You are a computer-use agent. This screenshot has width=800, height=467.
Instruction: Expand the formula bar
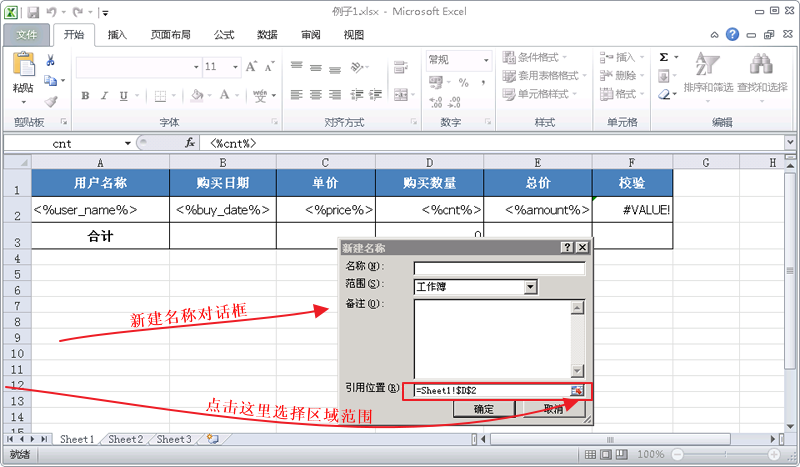790,142
